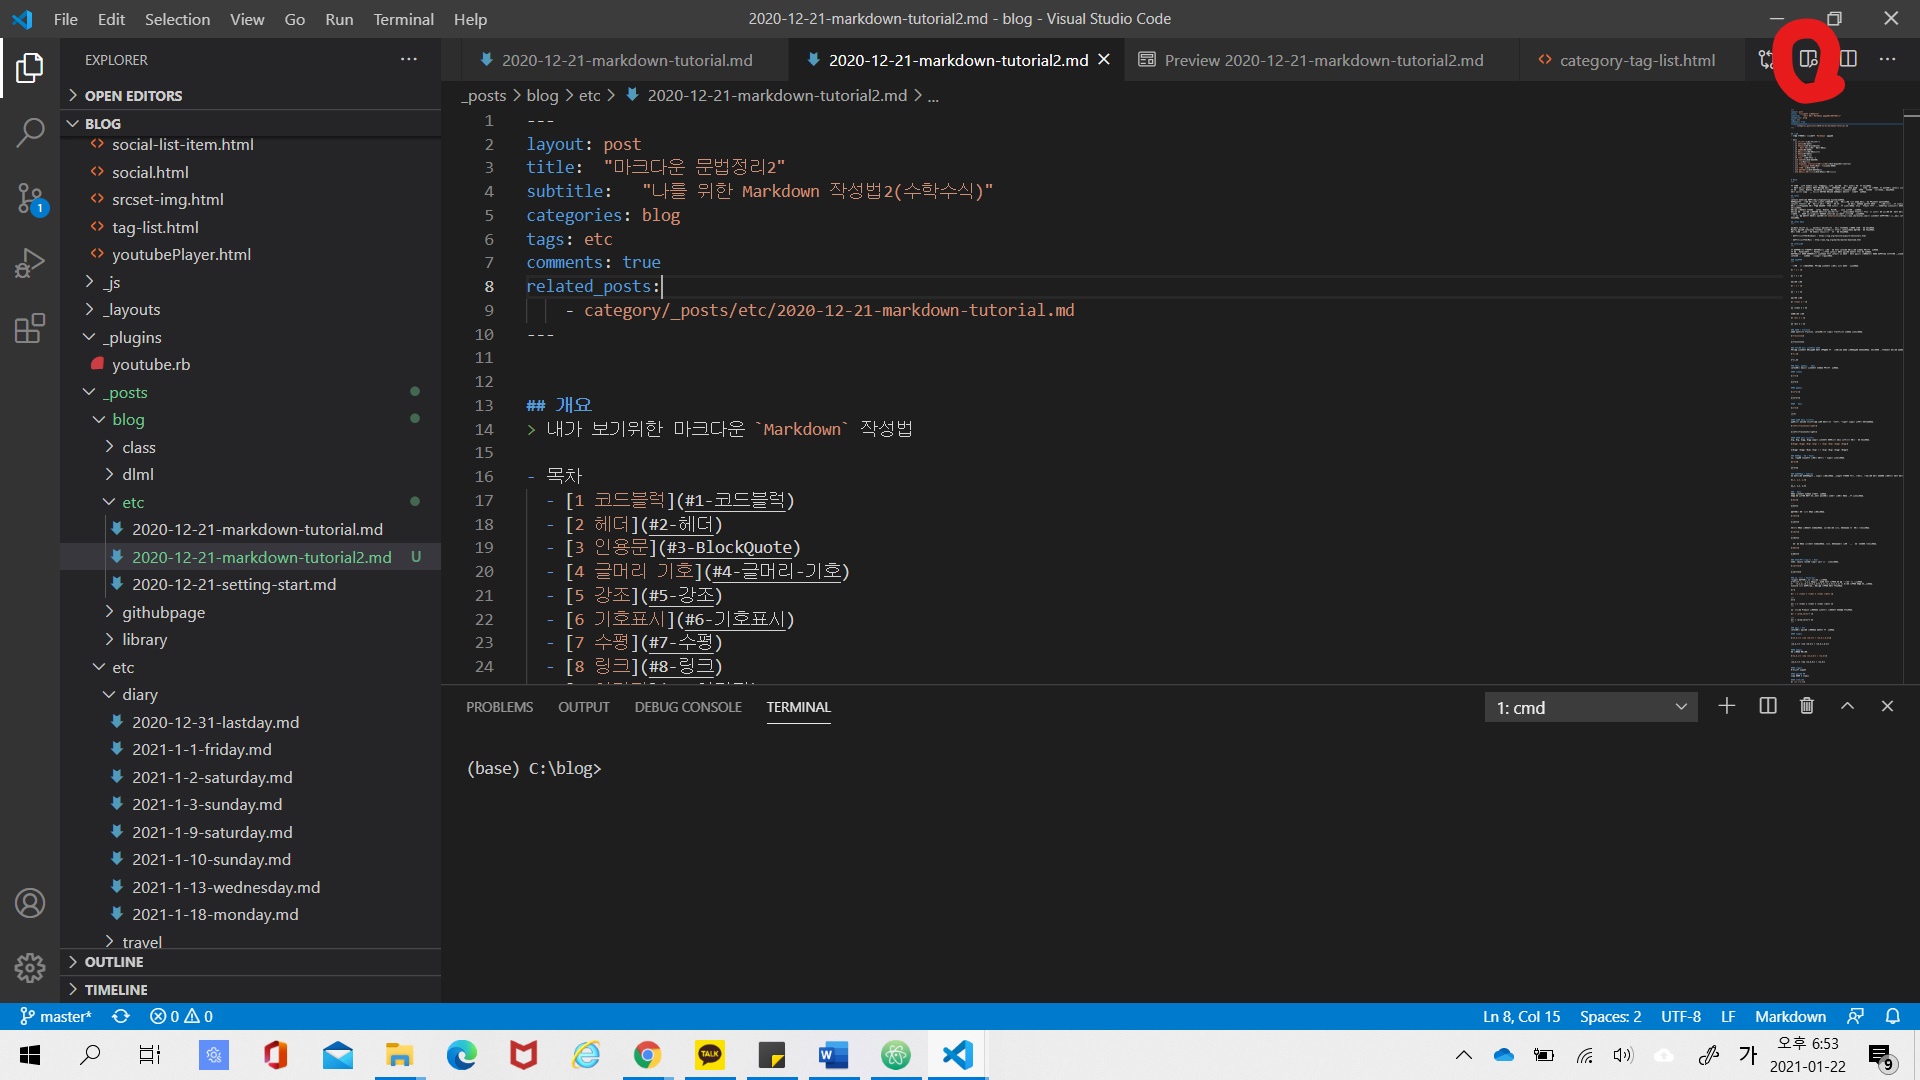The image size is (1920, 1080).
Task: Change end of line LF setting
Action: pos(1728,1016)
